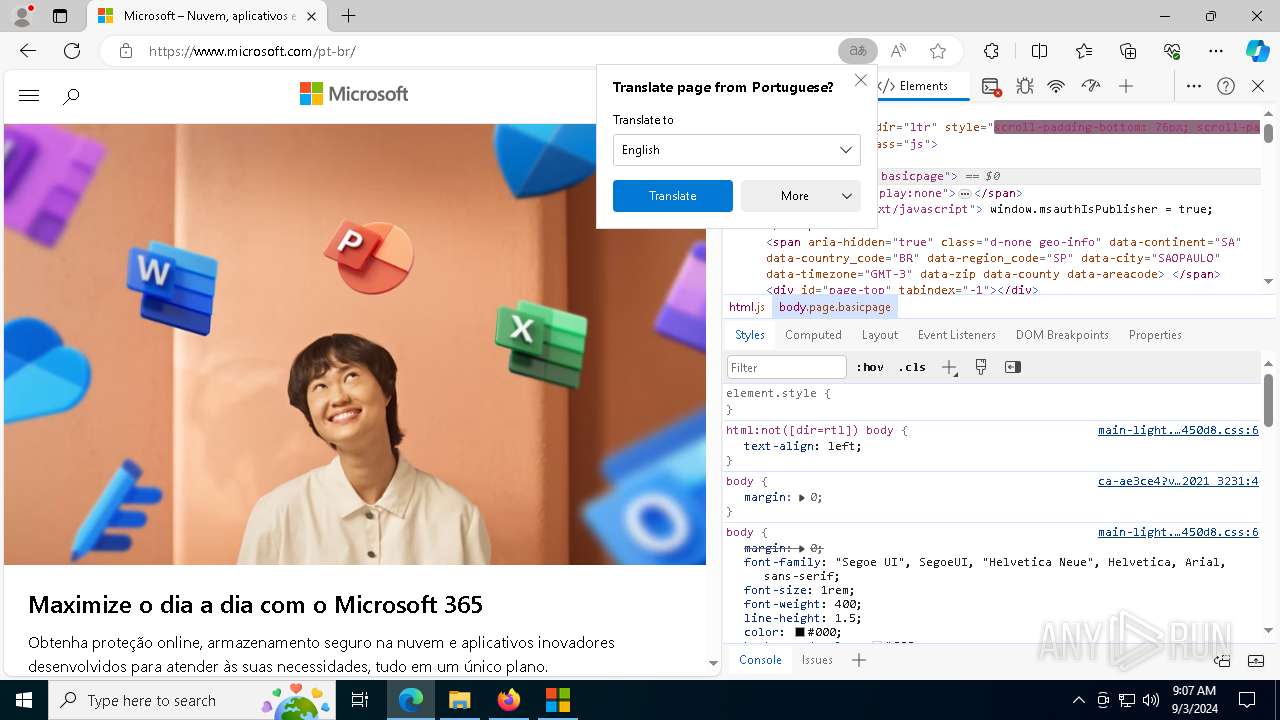Viewport: 1280px width, 720px height.
Task: Close the translate popup
Action: pyautogui.click(x=861, y=80)
